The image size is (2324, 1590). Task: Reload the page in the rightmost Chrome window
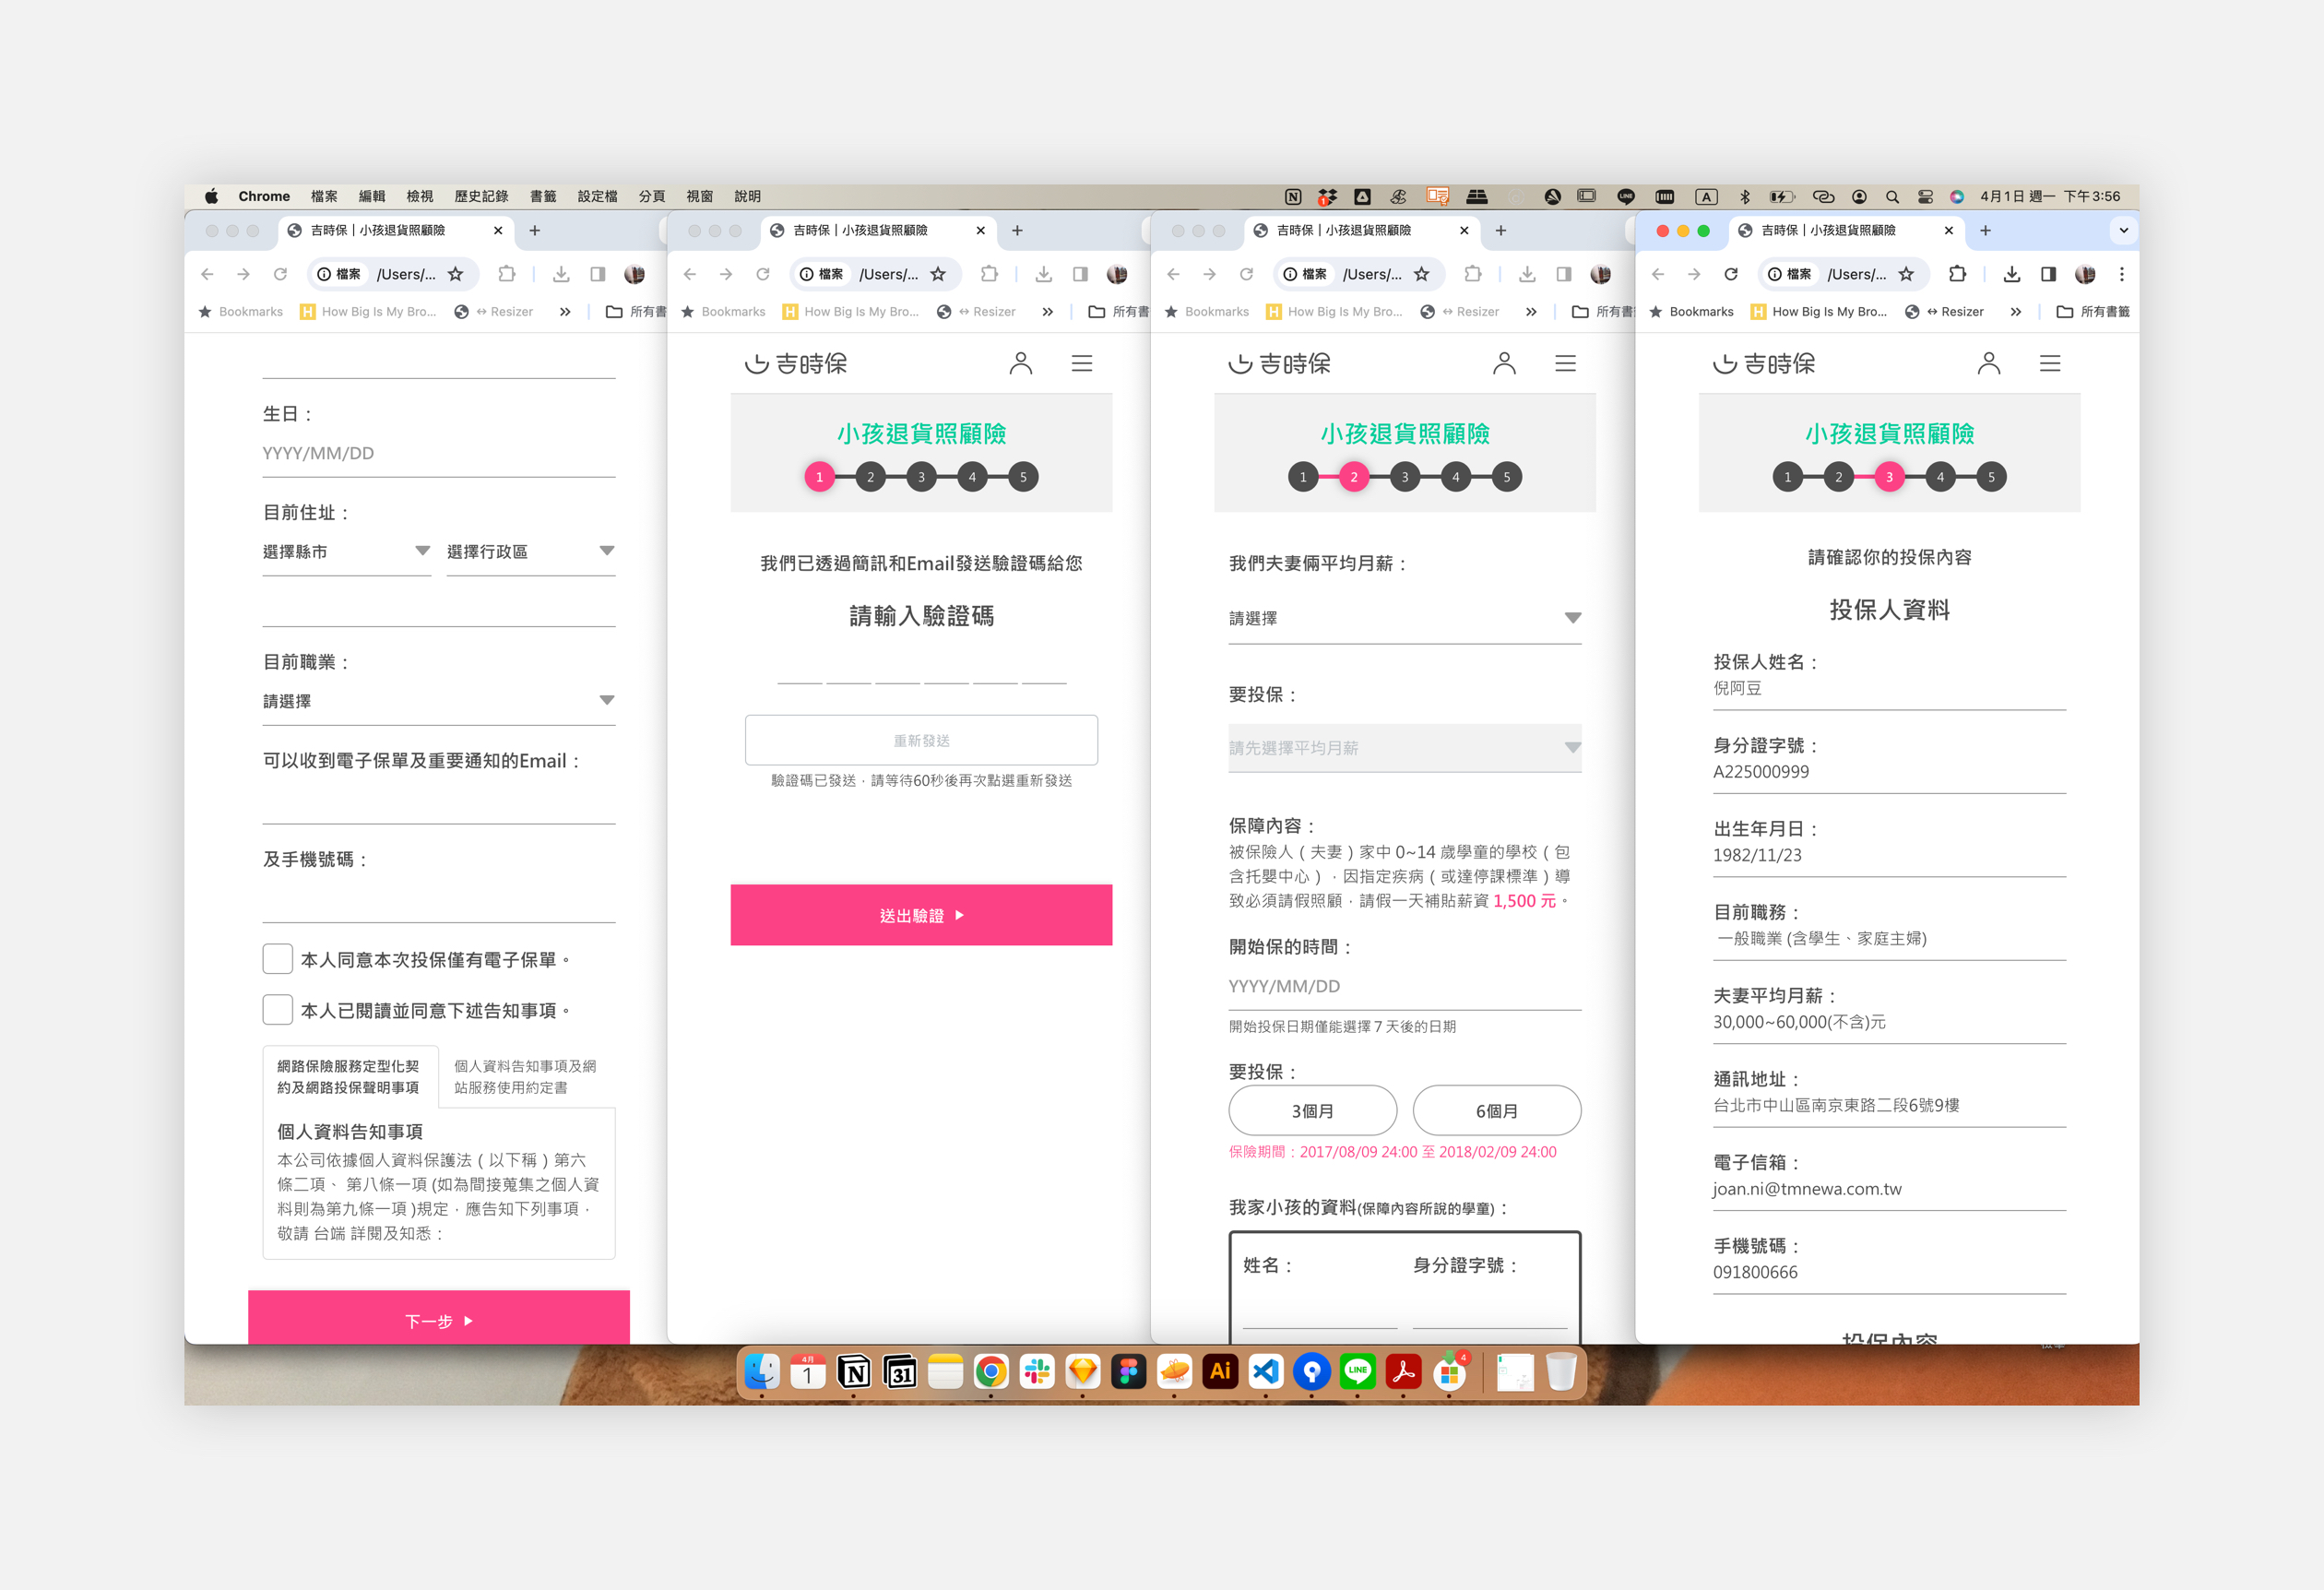tap(1731, 274)
